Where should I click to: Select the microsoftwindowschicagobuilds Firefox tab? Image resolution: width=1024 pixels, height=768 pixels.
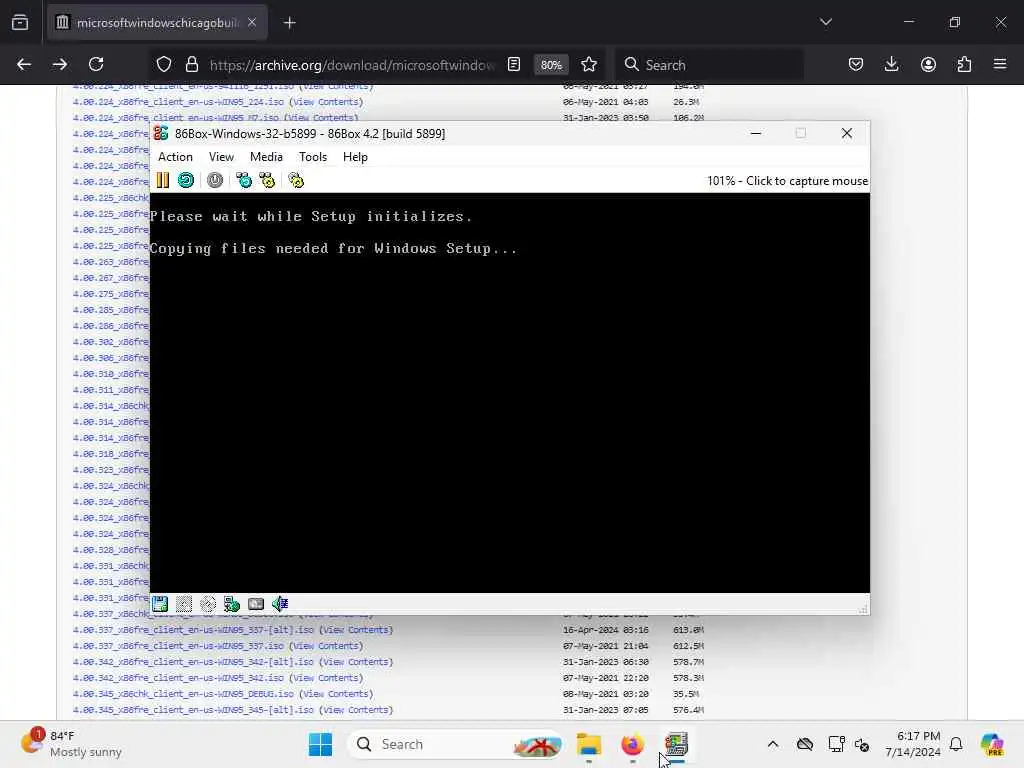(157, 23)
